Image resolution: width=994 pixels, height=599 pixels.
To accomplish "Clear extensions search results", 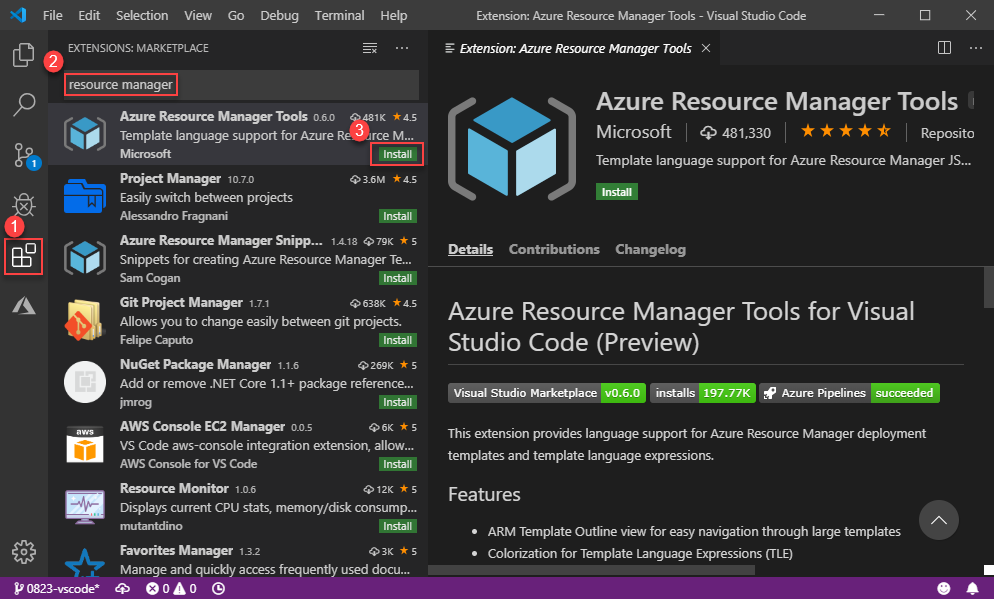I will (x=370, y=48).
